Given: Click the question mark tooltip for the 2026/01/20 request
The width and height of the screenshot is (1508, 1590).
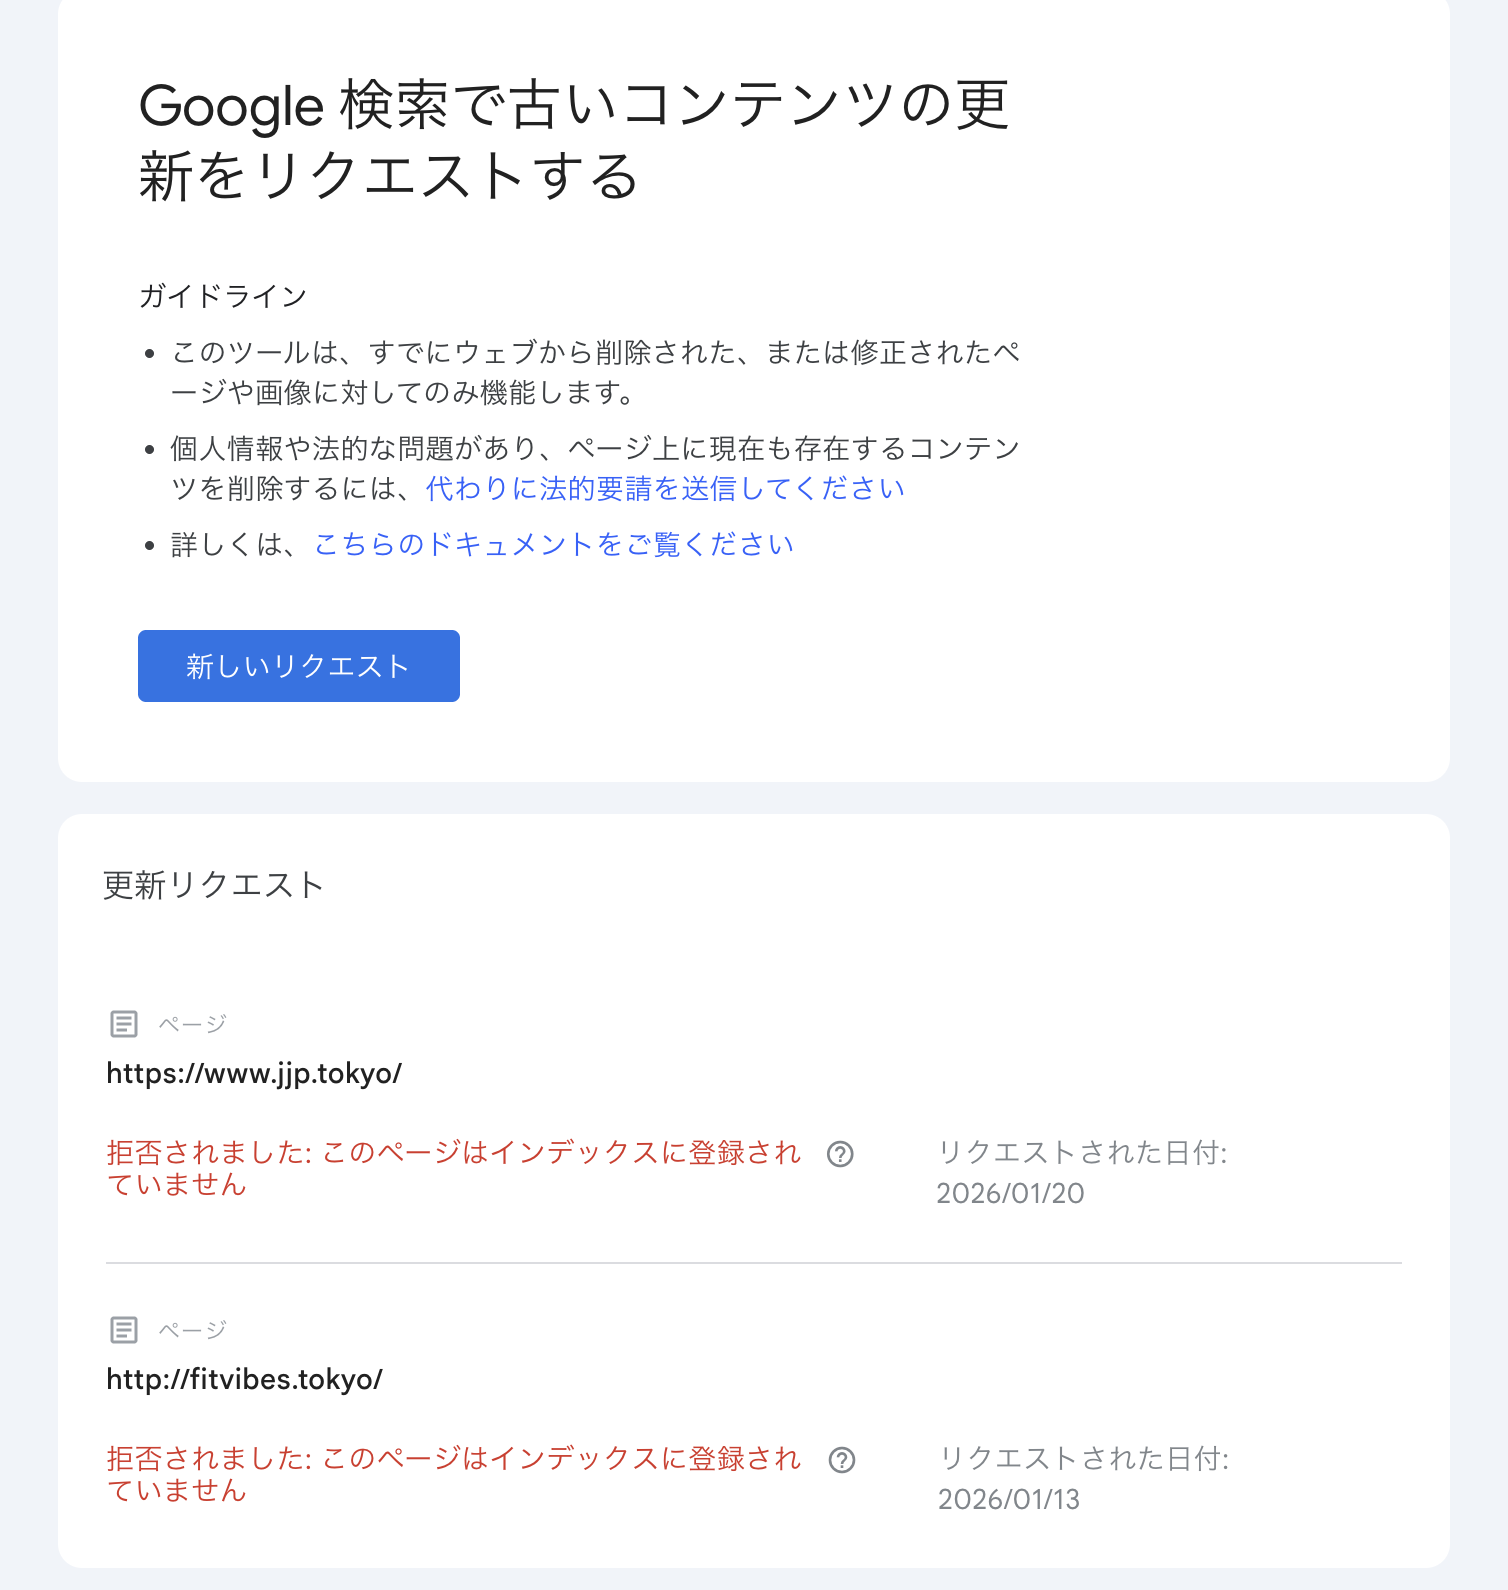Looking at the screenshot, I should pos(842,1154).
